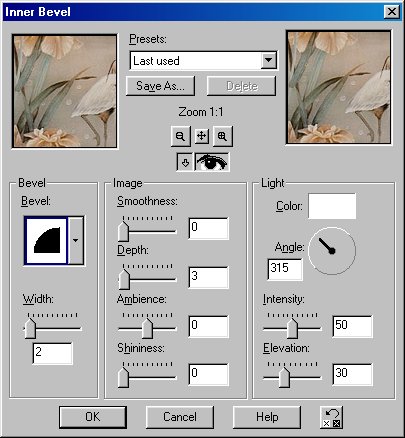
Task: Click the Angle value field
Action: [285, 269]
